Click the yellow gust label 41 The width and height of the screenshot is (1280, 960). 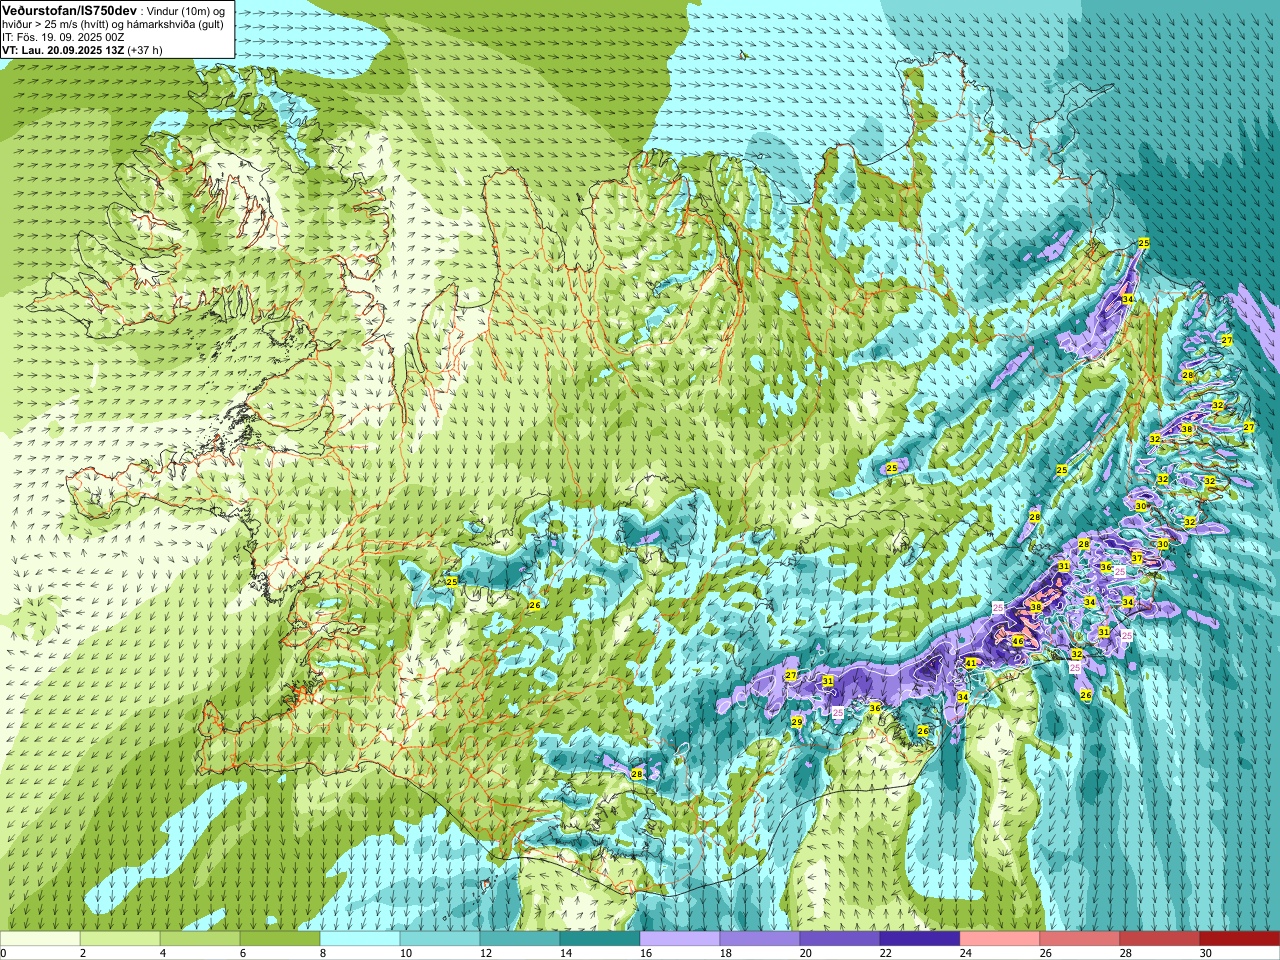[x=970, y=663]
